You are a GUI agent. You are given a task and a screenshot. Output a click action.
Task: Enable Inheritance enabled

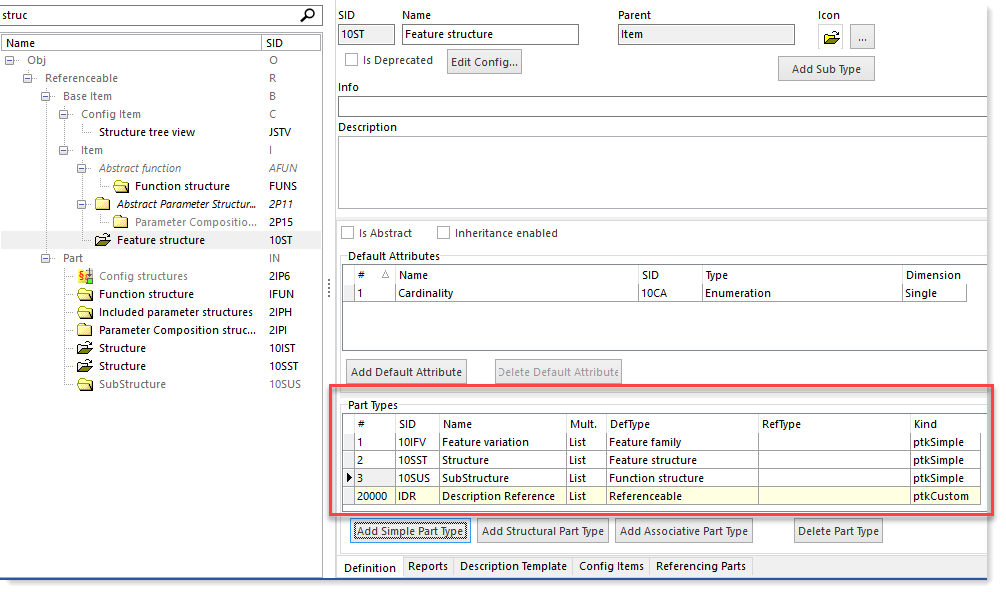point(443,233)
